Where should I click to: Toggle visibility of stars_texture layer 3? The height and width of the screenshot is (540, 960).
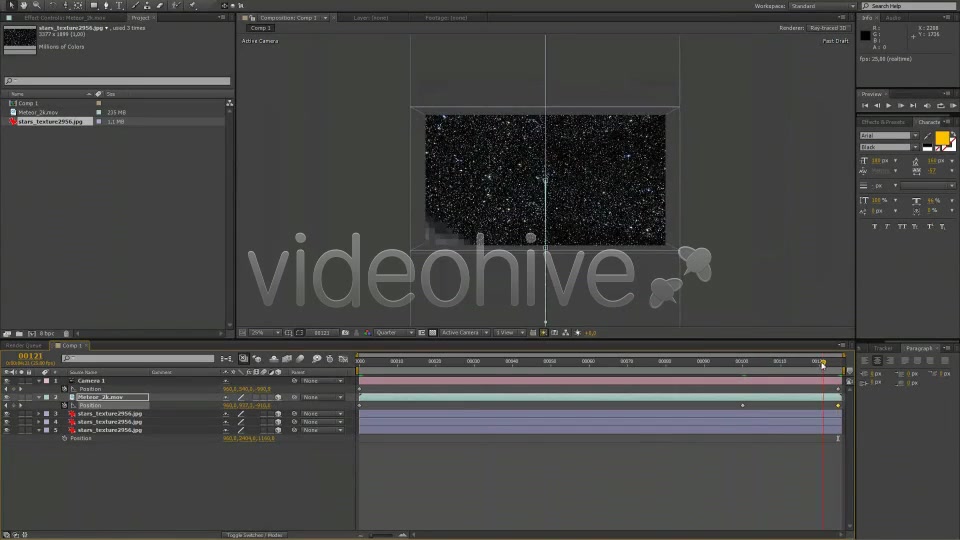[7, 414]
